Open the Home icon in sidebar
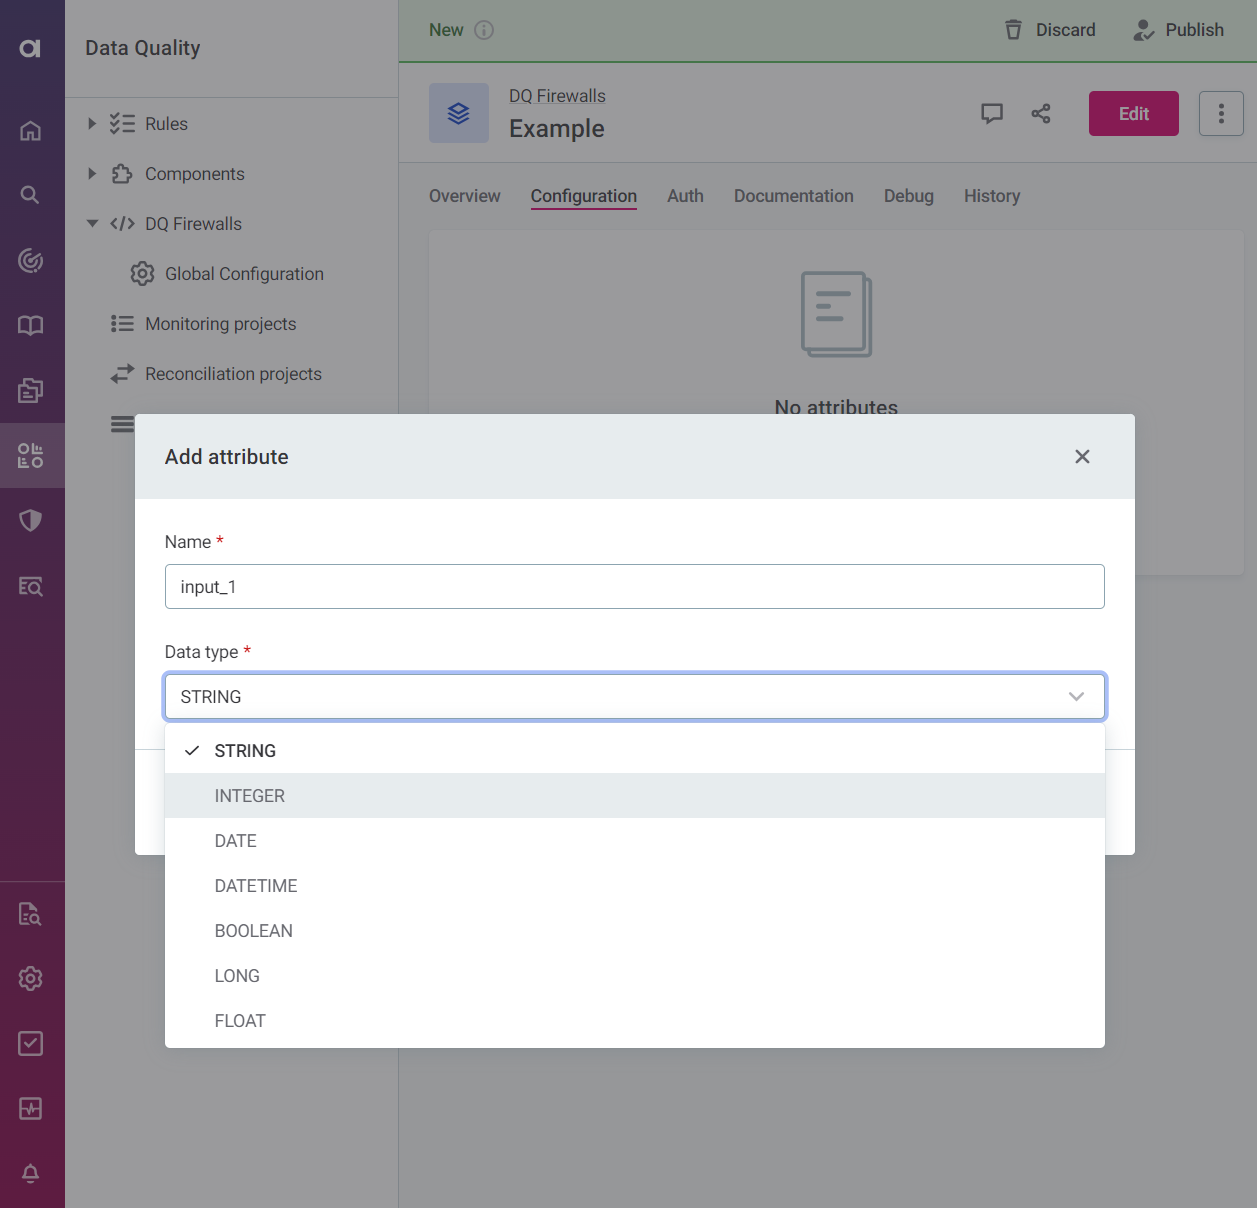The image size is (1257, 1208). (31, 130)
